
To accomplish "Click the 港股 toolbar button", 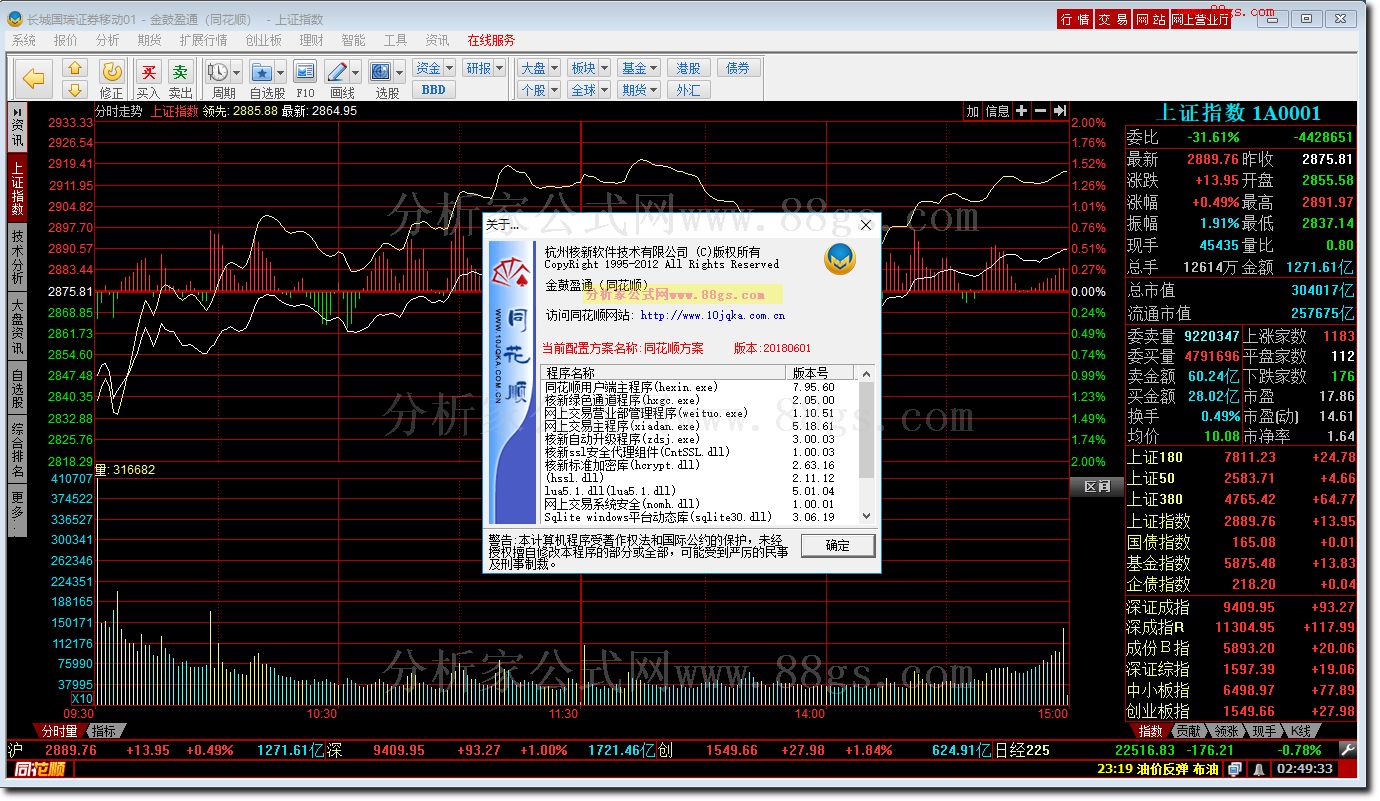I will pyautogui.click(x=688, y=68).
